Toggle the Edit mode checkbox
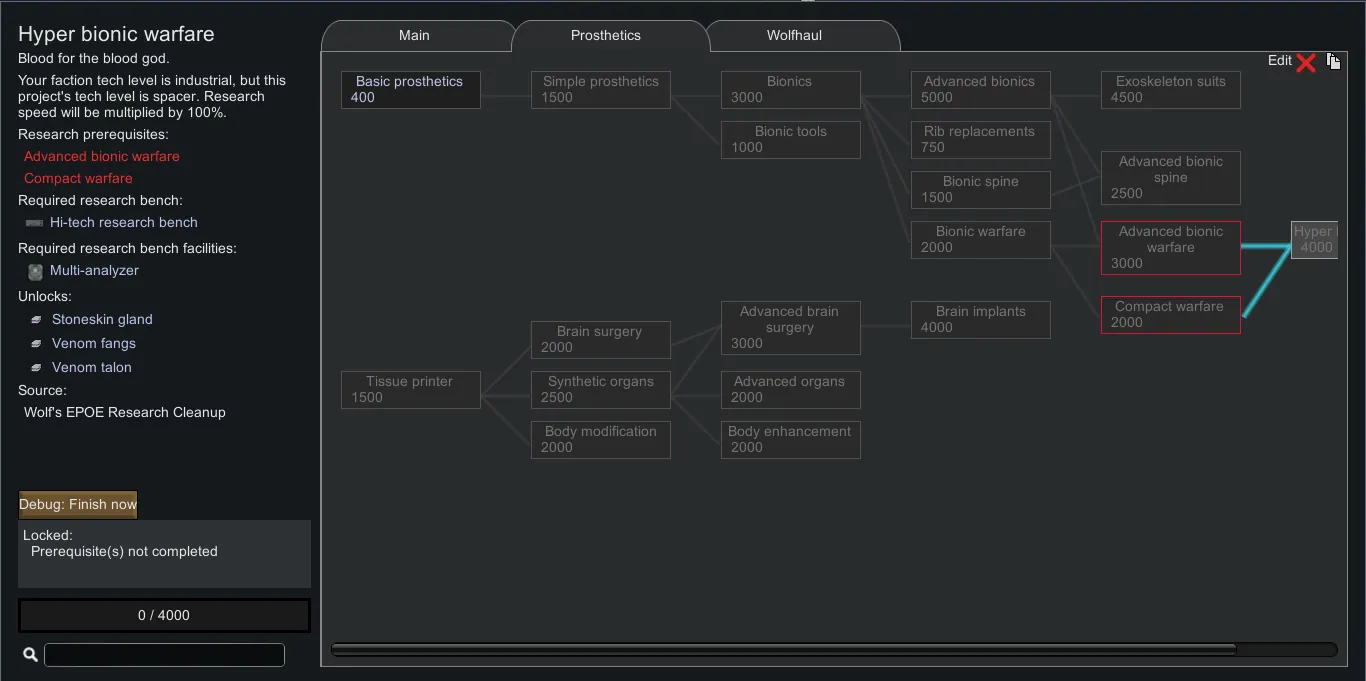Viewport: 1366px width, 681px height. point(1305,62)
